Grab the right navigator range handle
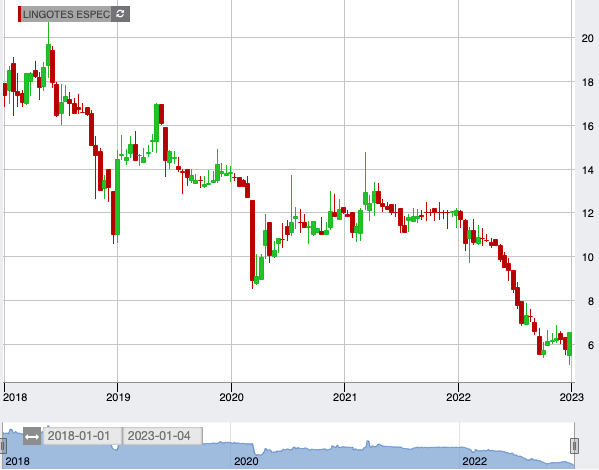This screenshot has height=470, width=599. pyautogui.click(x=574, y=446)
